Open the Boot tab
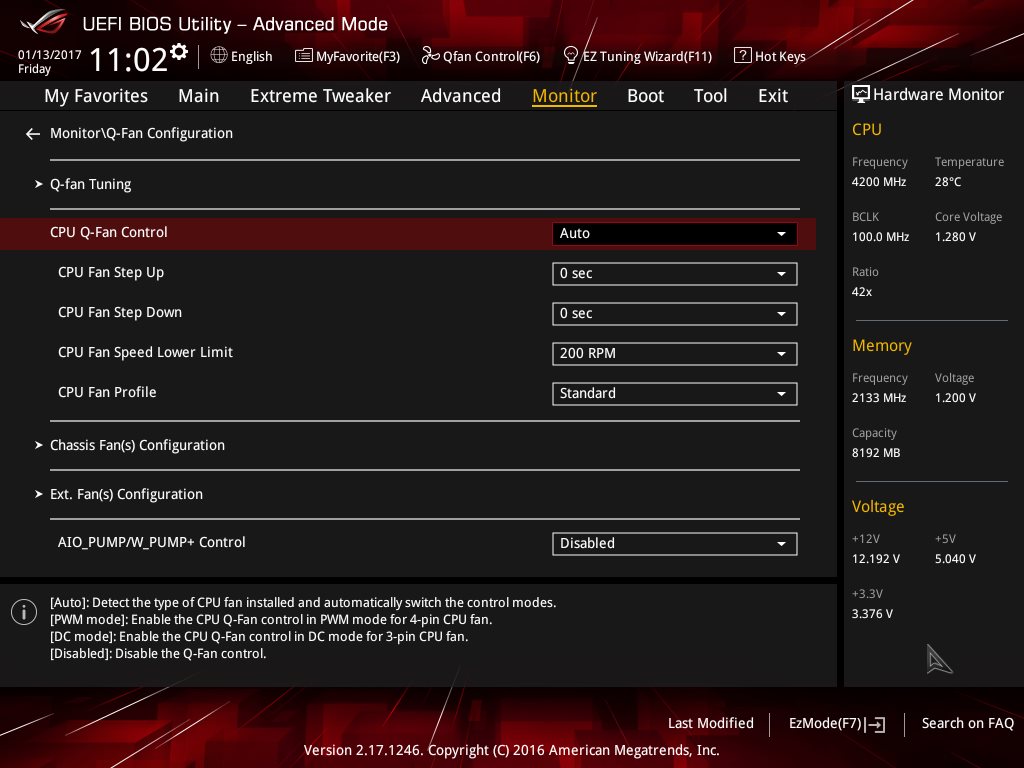 coord(645,96)
